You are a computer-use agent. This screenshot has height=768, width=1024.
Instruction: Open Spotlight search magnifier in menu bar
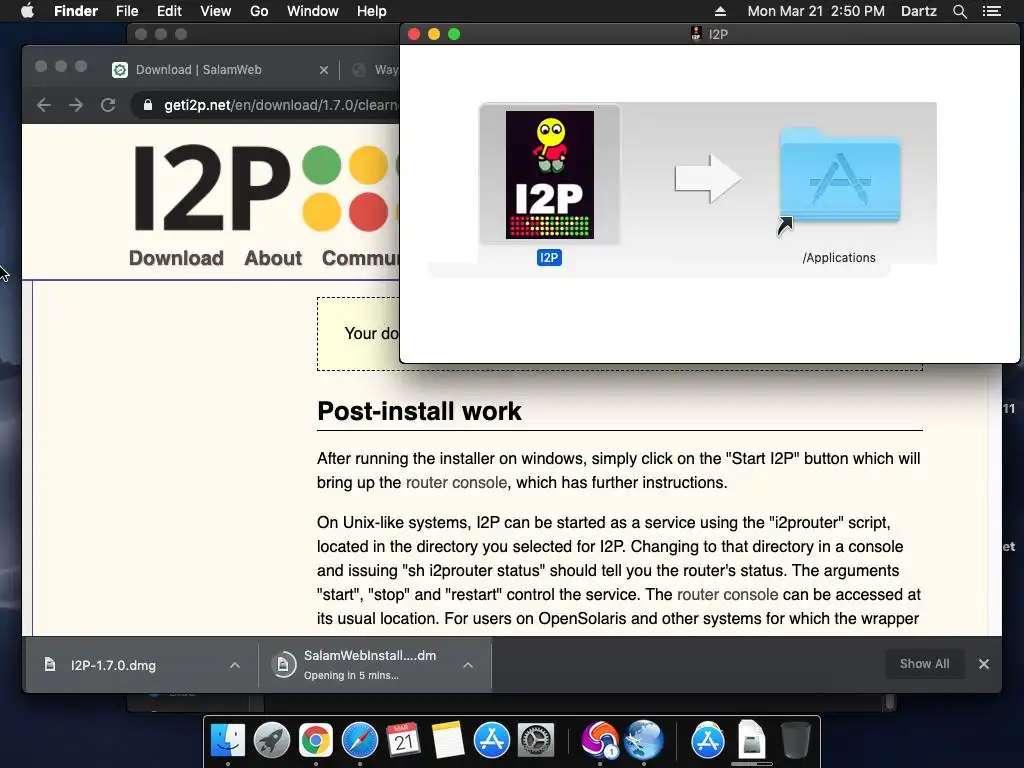click(x=959, y=11)
